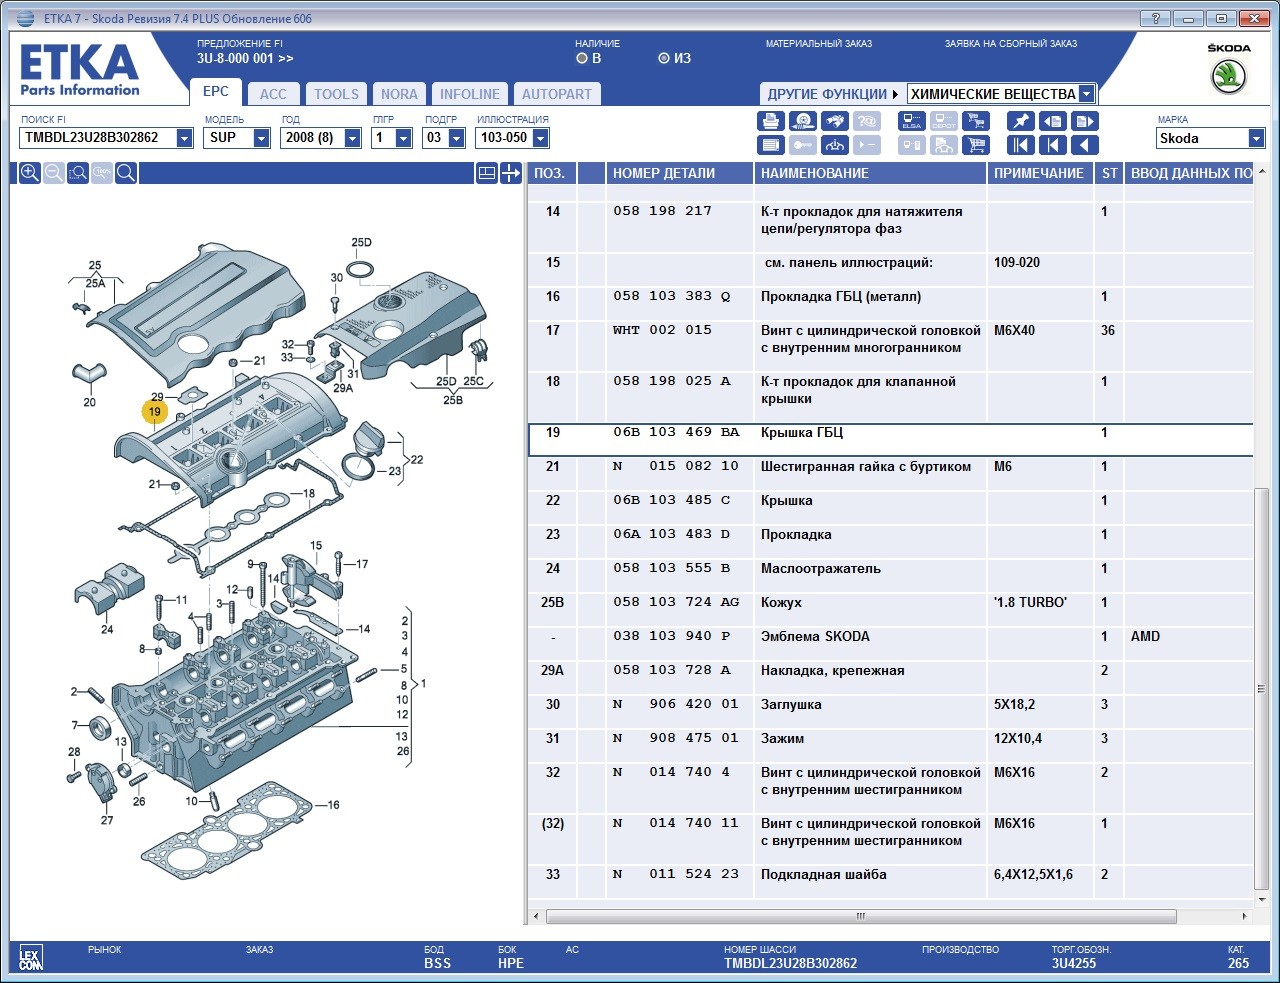
Task: Open the ELSA link icon
Action: 911,121
